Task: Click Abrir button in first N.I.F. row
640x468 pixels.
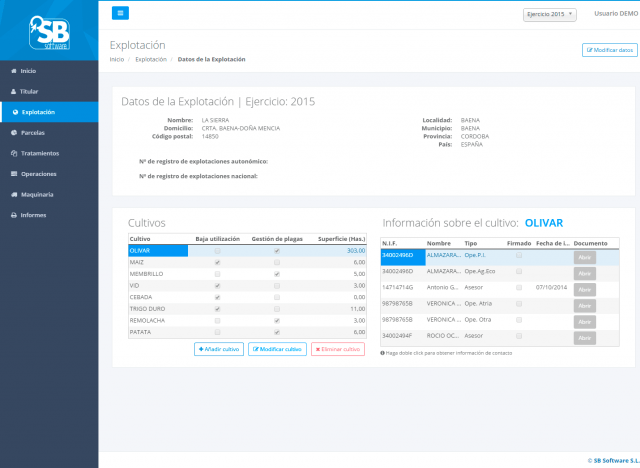Action: pos(585,257)
